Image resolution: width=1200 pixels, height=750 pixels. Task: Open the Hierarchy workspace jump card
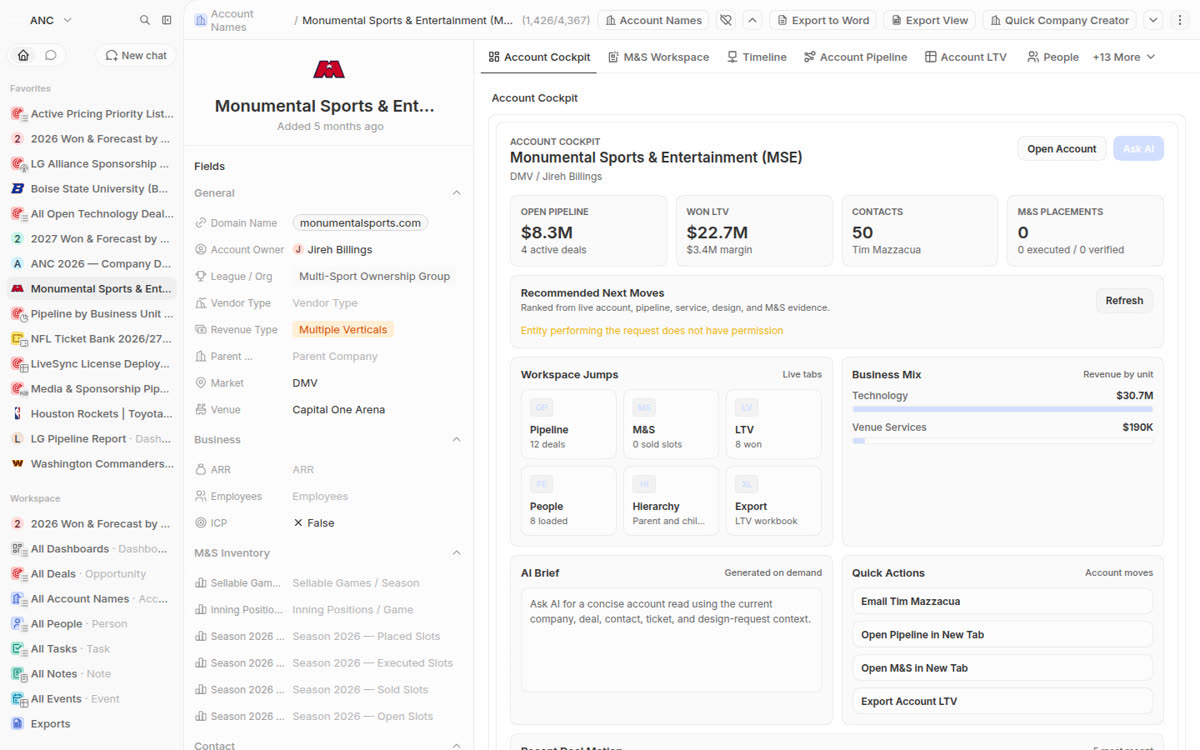(672, 501)
